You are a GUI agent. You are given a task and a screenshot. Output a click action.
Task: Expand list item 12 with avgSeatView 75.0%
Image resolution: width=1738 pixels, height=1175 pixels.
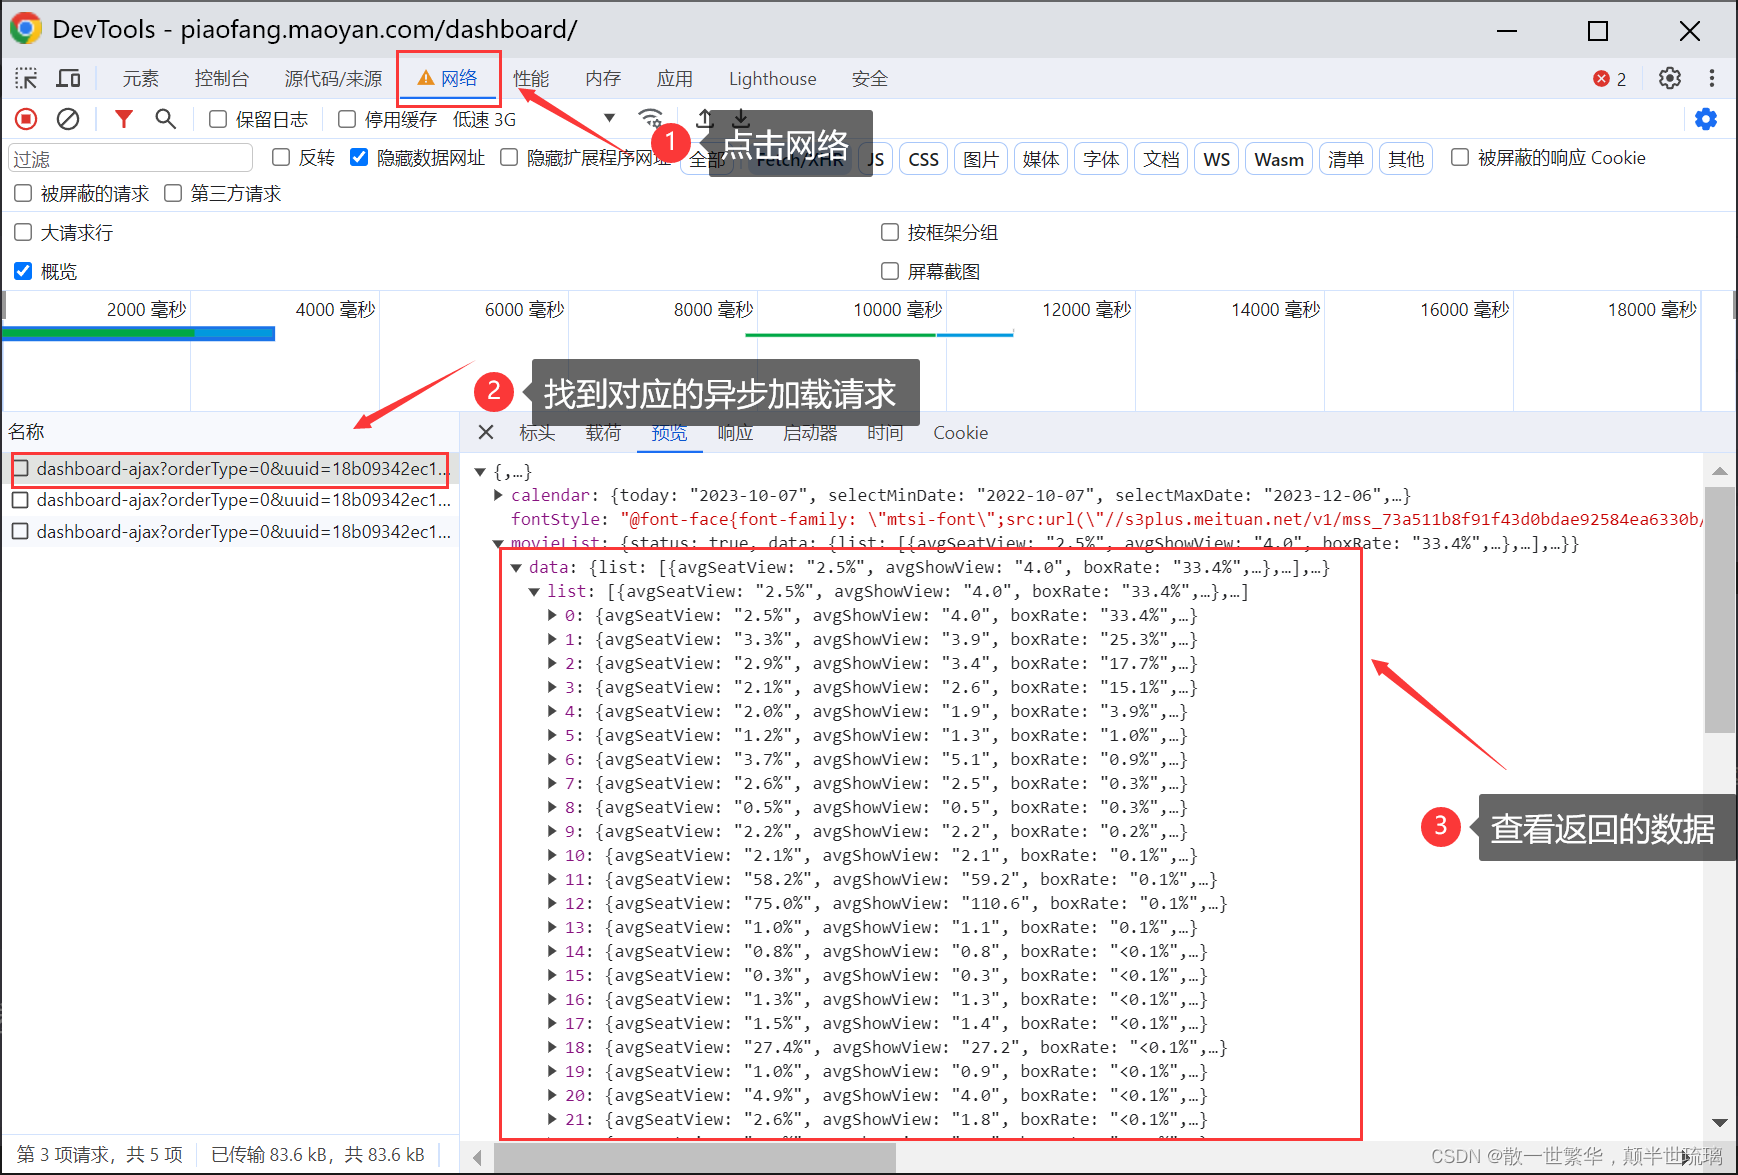(x=552, y=903)
